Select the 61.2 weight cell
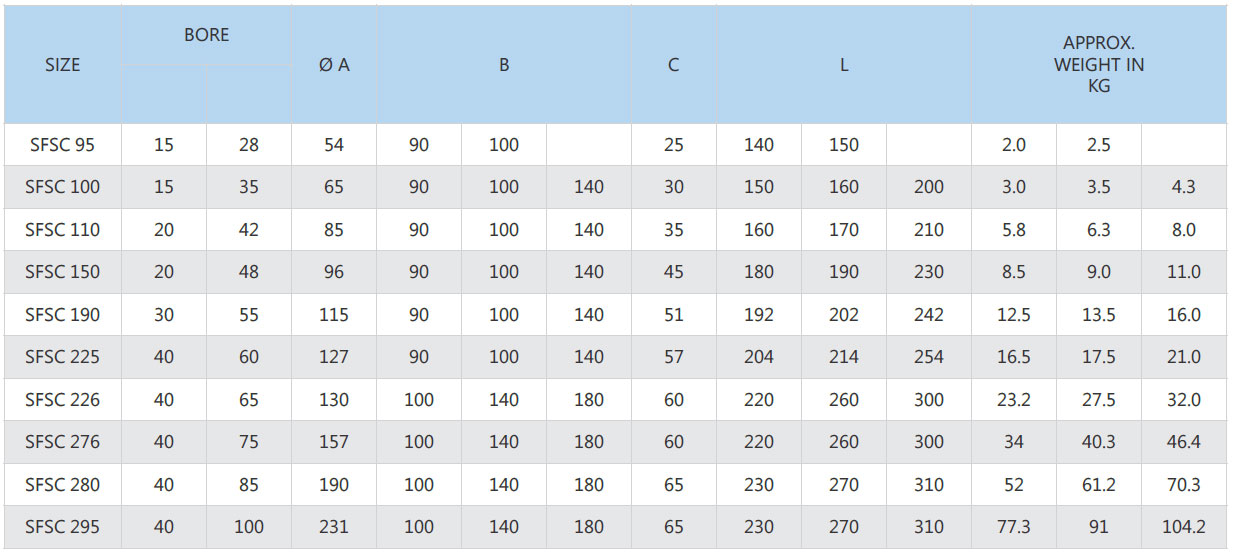Image resolution: width=1235 pixels, height=557 pixels. [1099, 485]
